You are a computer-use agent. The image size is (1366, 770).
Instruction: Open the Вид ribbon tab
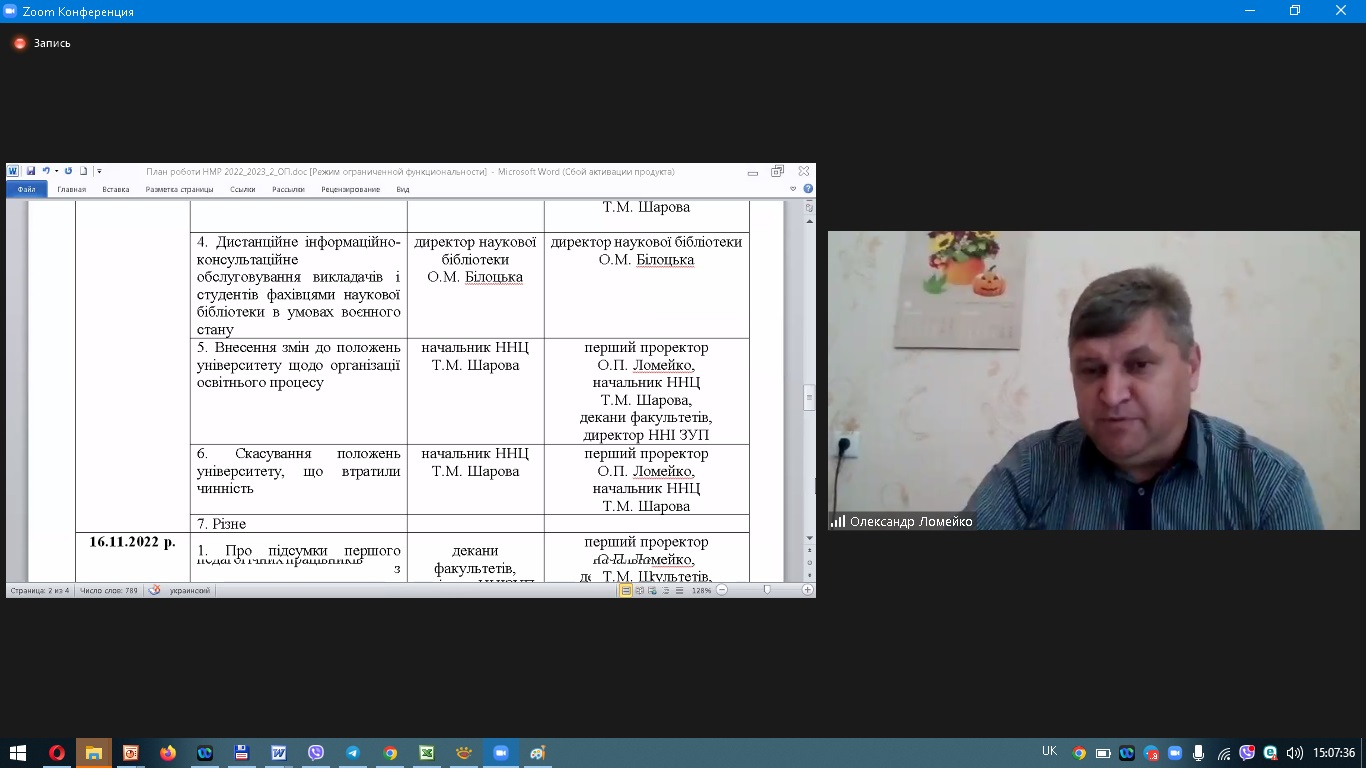pyautogui.click(x=403, y=189)
